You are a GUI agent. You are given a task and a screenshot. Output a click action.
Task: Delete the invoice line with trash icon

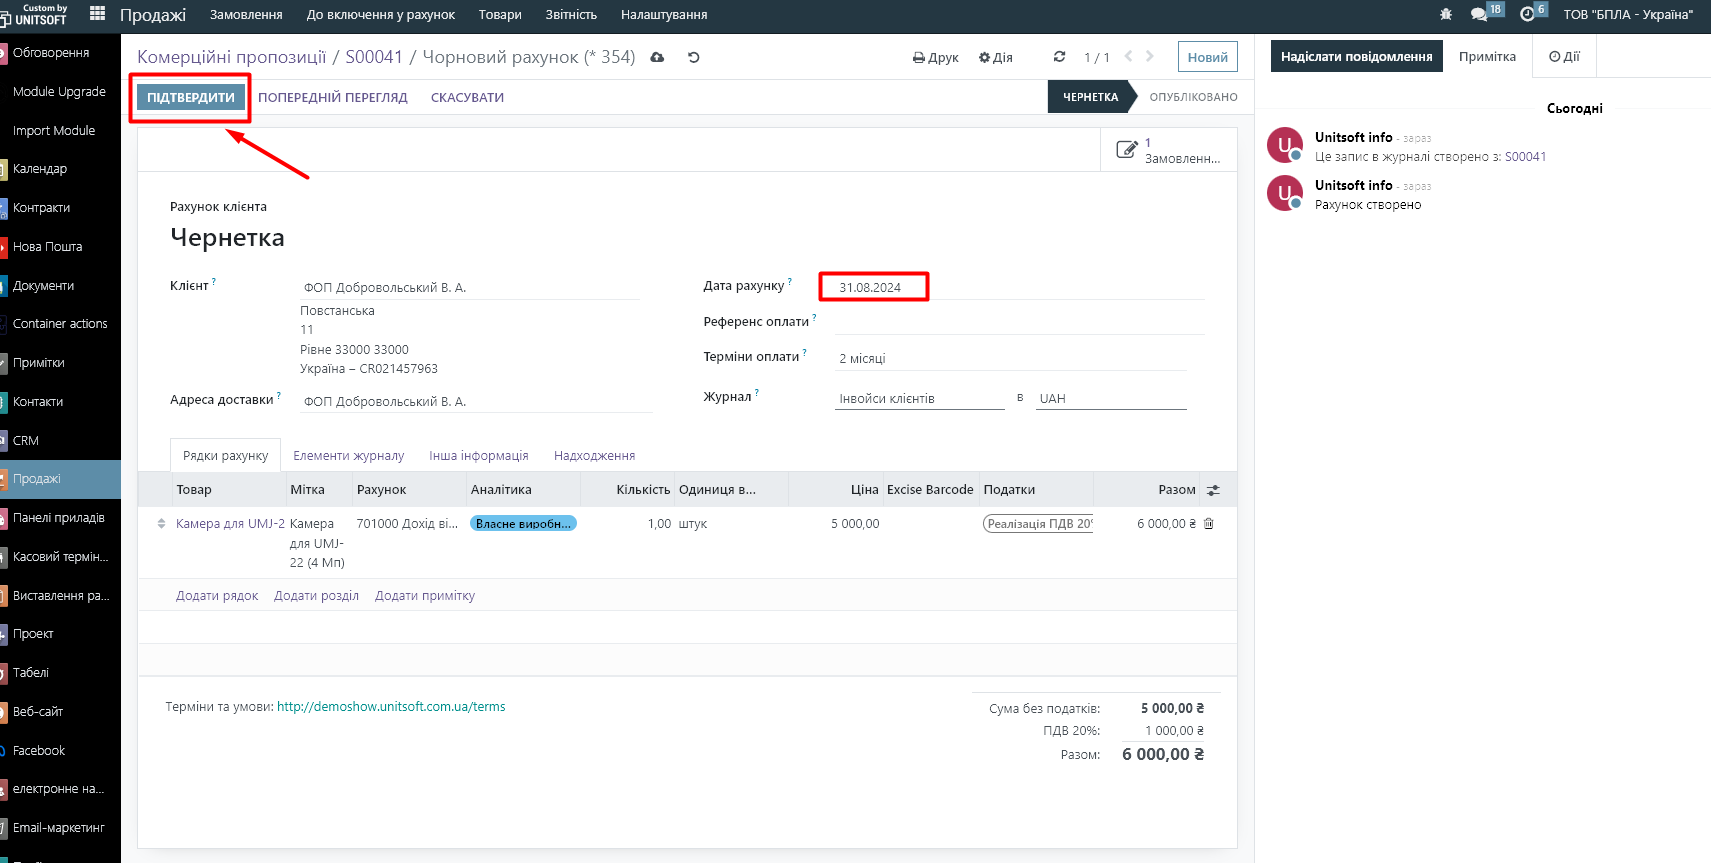[1208, 524]
